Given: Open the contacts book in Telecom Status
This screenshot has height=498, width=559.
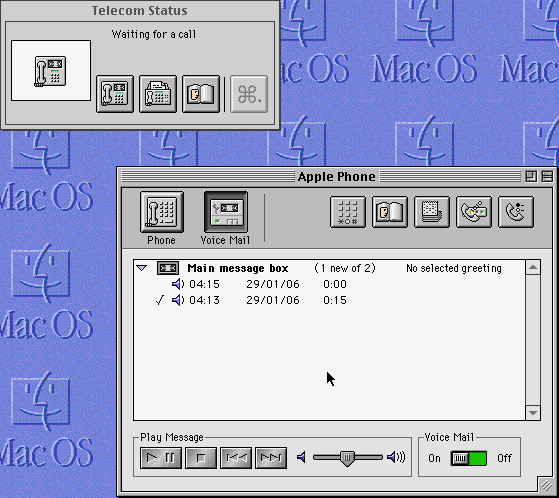Looking at the screenshot, I should click(x=201, y=94).
